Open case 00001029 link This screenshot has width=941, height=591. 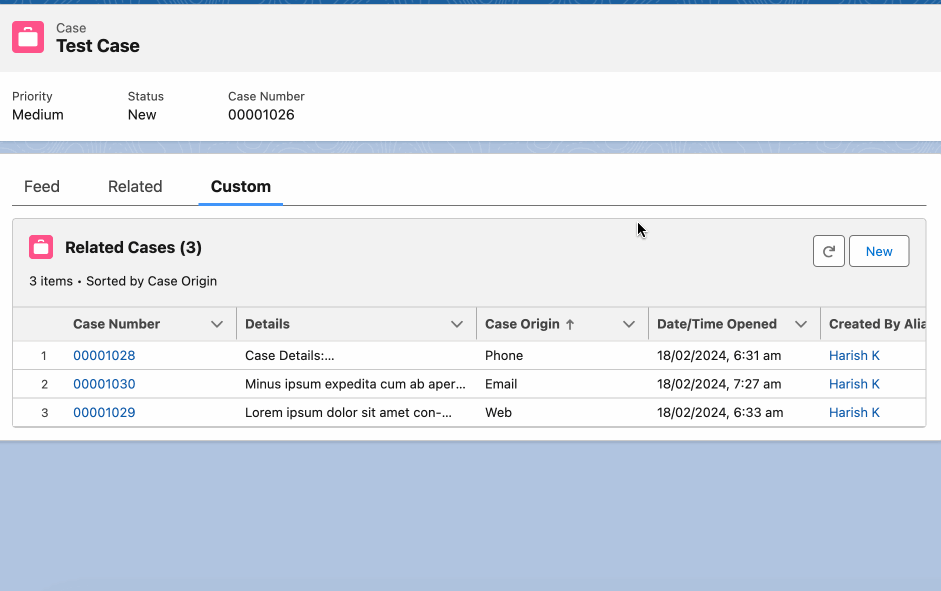tap(104, 413)
